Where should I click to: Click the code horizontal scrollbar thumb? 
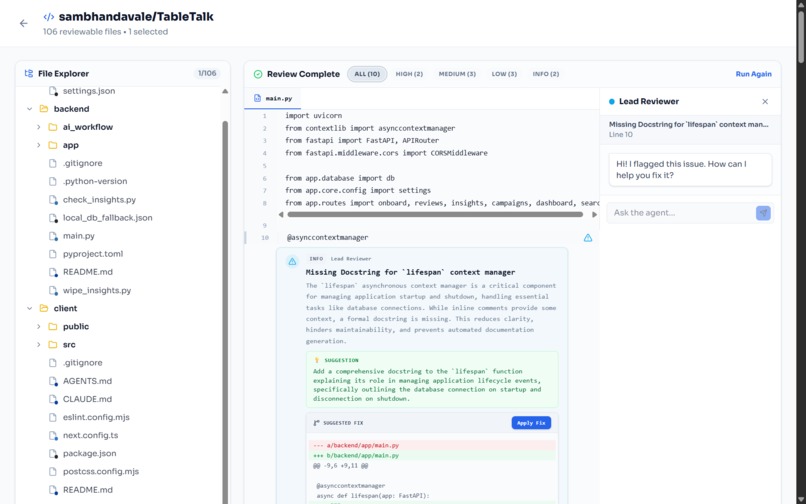pos(435,214)
